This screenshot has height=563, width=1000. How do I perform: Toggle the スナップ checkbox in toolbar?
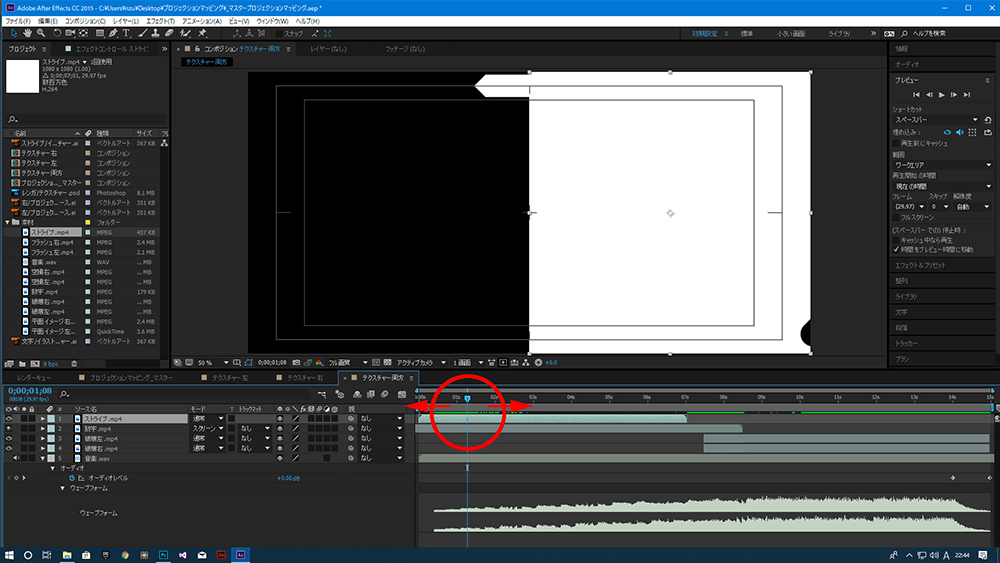[279, 33]
